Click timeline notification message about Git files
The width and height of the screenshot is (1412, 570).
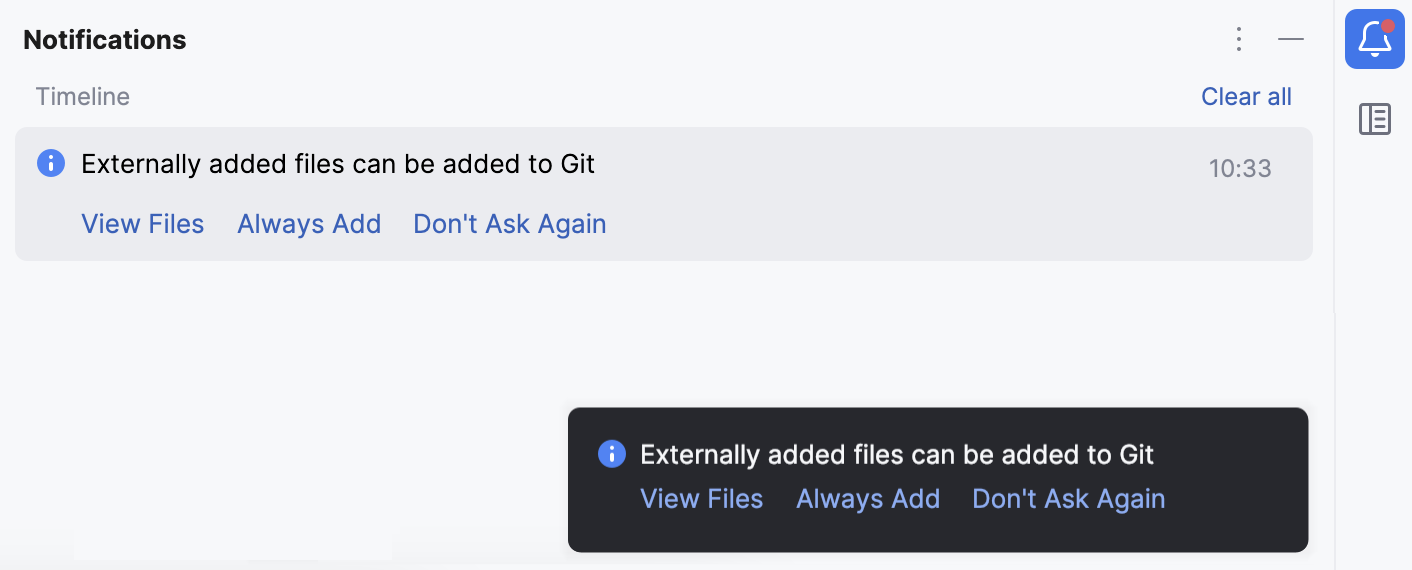coord(338,164)
